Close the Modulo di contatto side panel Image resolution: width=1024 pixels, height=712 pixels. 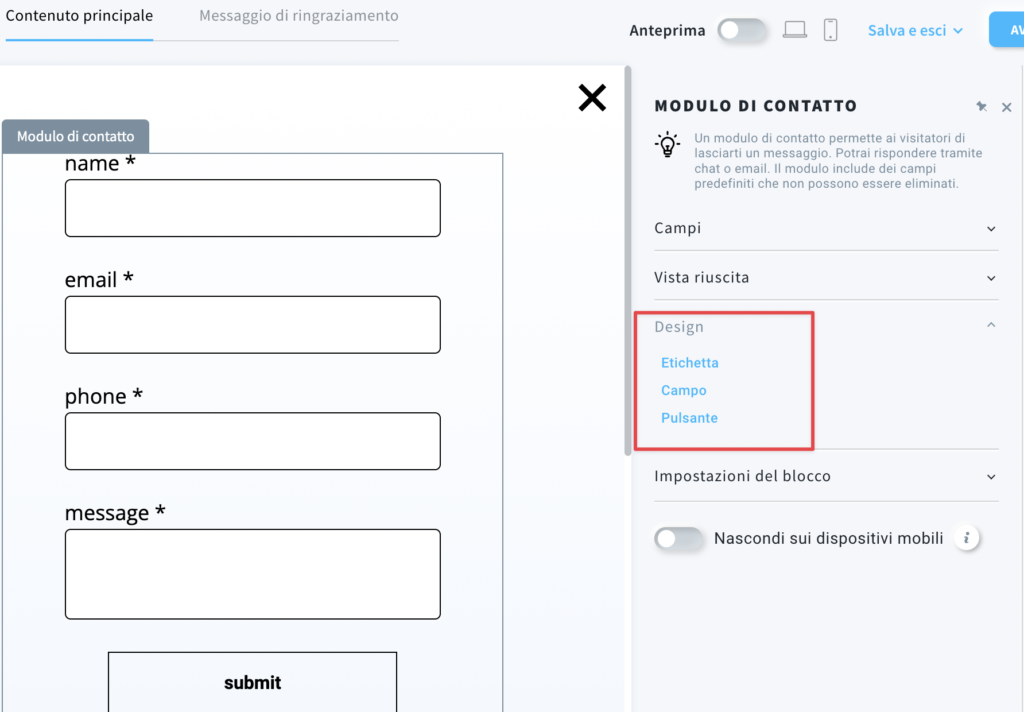point(1006,107)
